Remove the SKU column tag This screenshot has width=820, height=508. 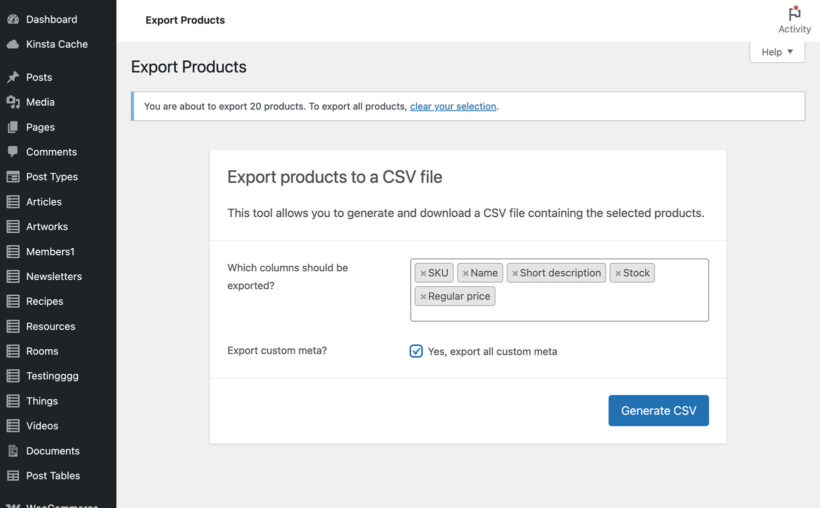coord(423,274)
